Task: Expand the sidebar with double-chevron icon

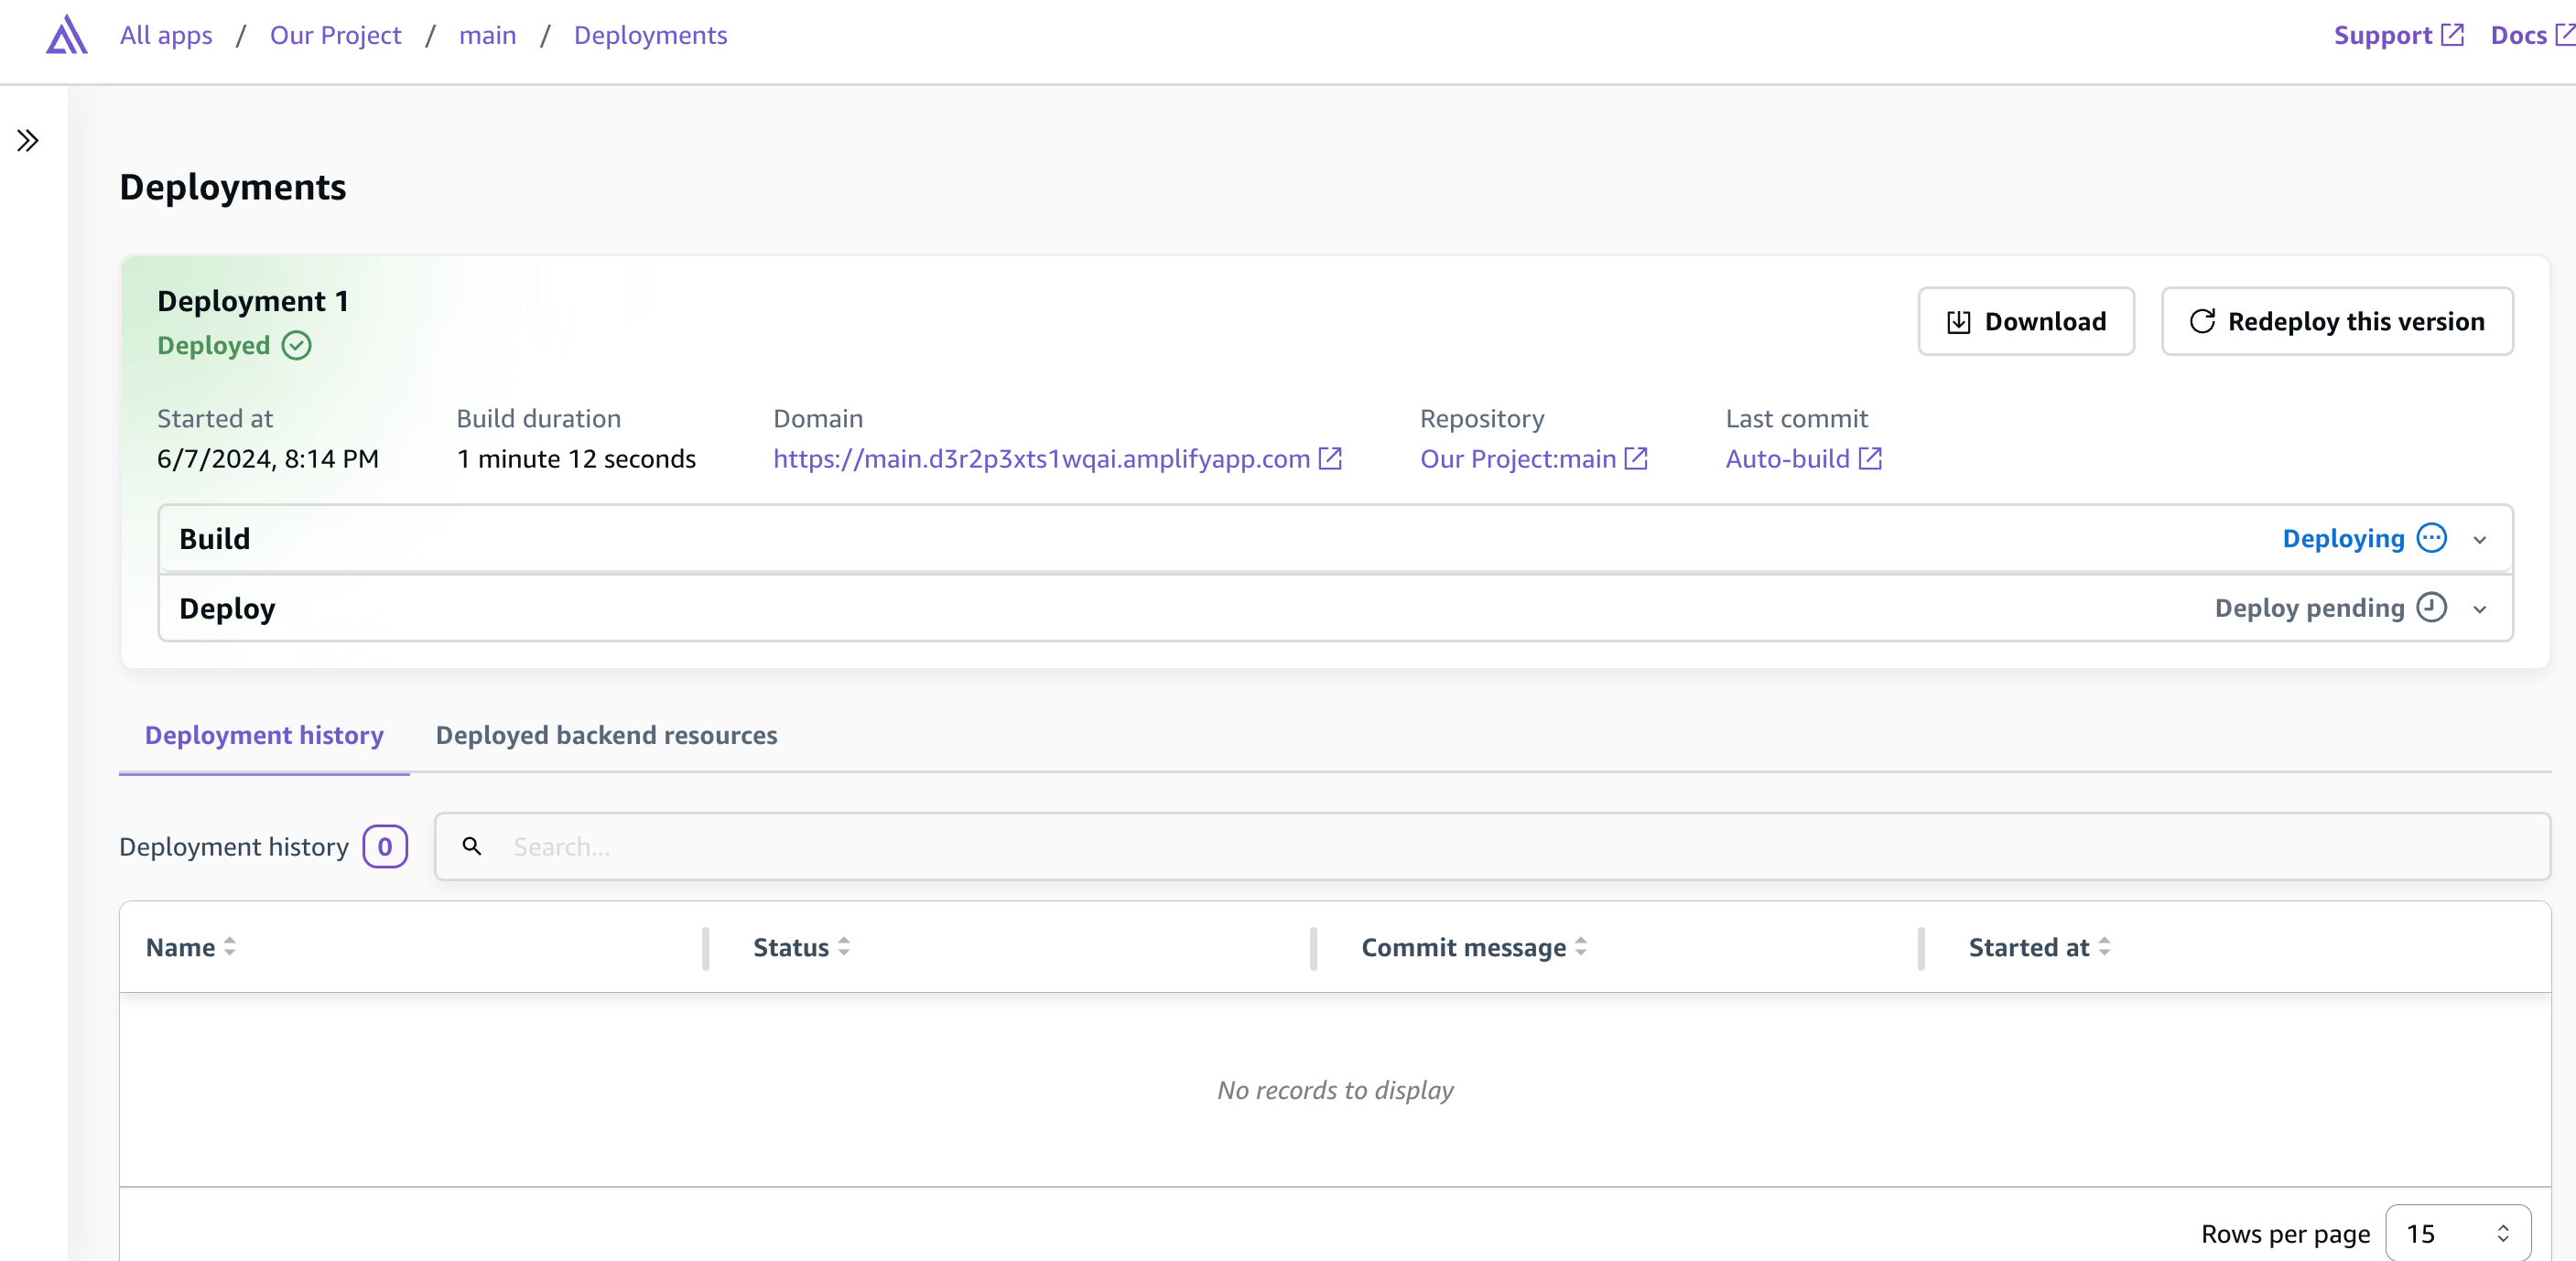Action: point(28,140)
